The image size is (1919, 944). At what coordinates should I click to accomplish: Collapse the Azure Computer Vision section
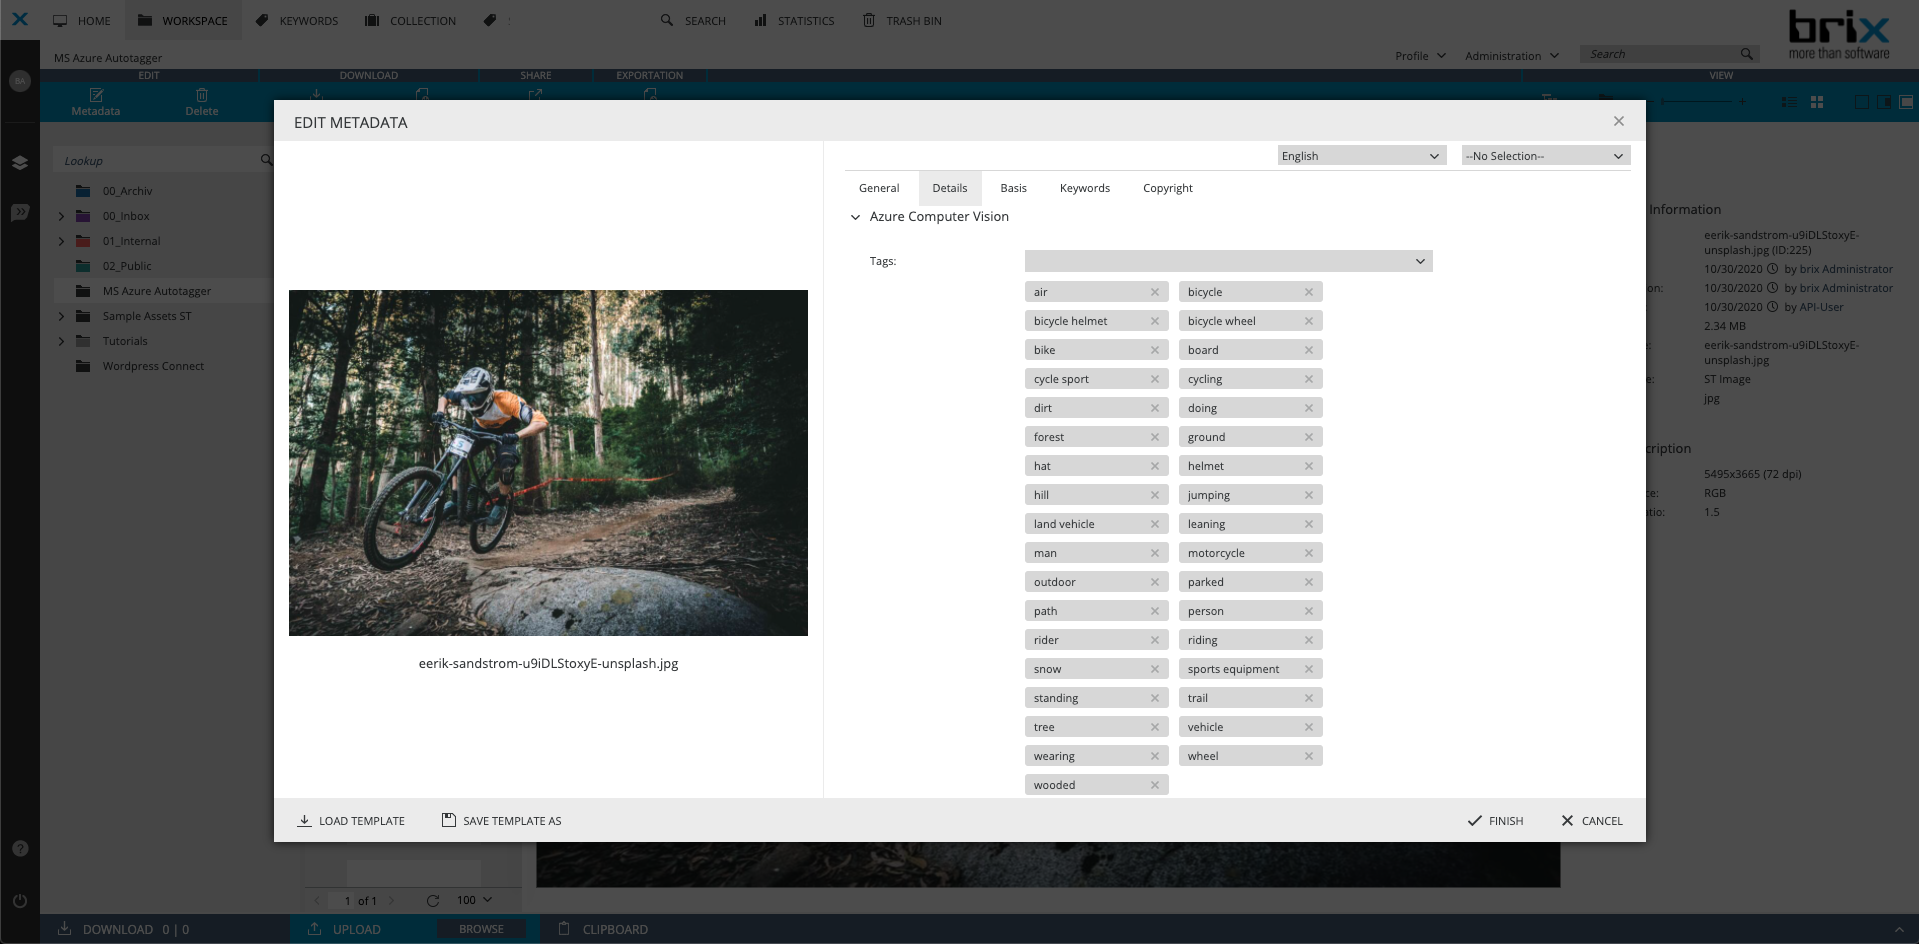[x=855, y=217]
